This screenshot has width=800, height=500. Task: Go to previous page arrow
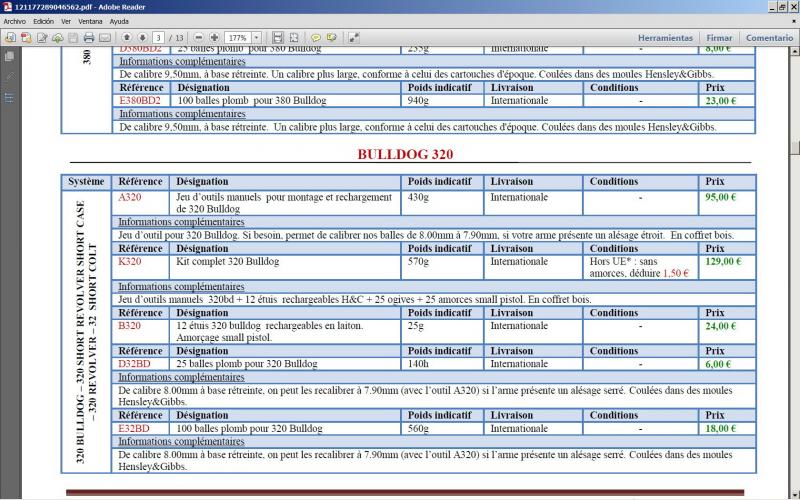[x=127, y=38]
